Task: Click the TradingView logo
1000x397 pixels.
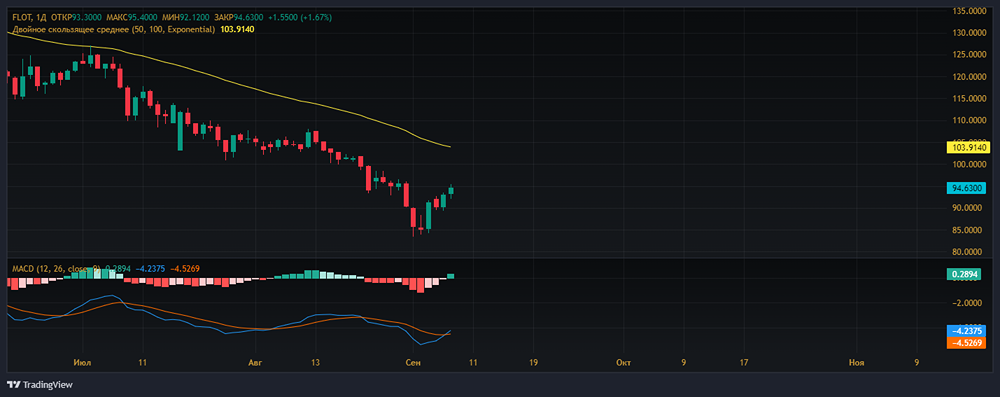Action: click(x=40, y=385)
